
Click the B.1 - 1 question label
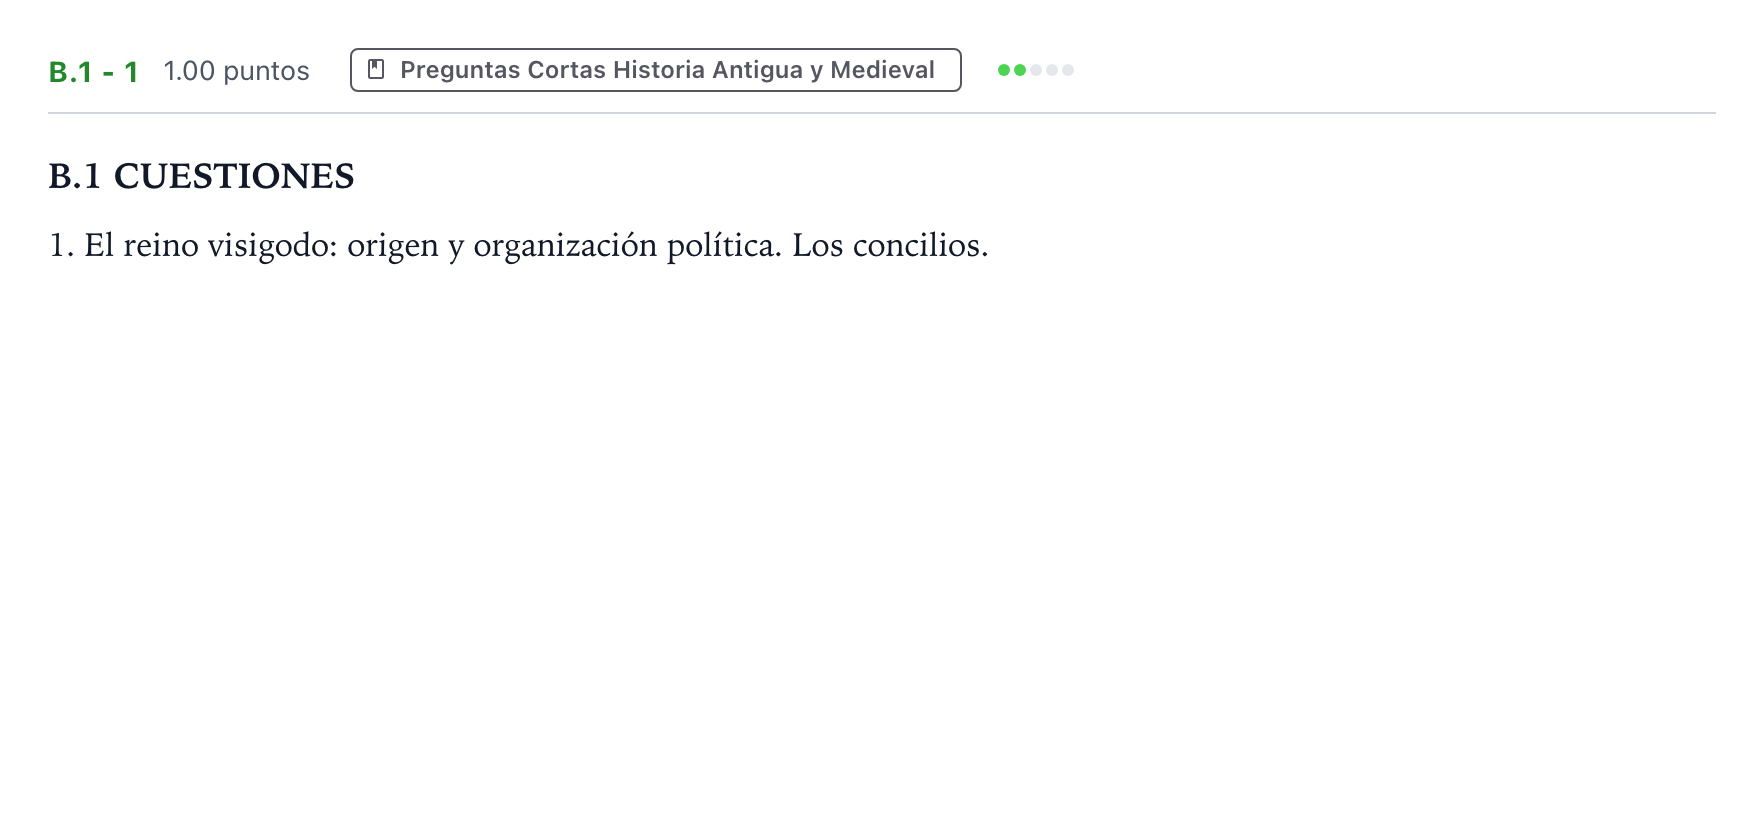pyautogui.click(x=94, y=71)
